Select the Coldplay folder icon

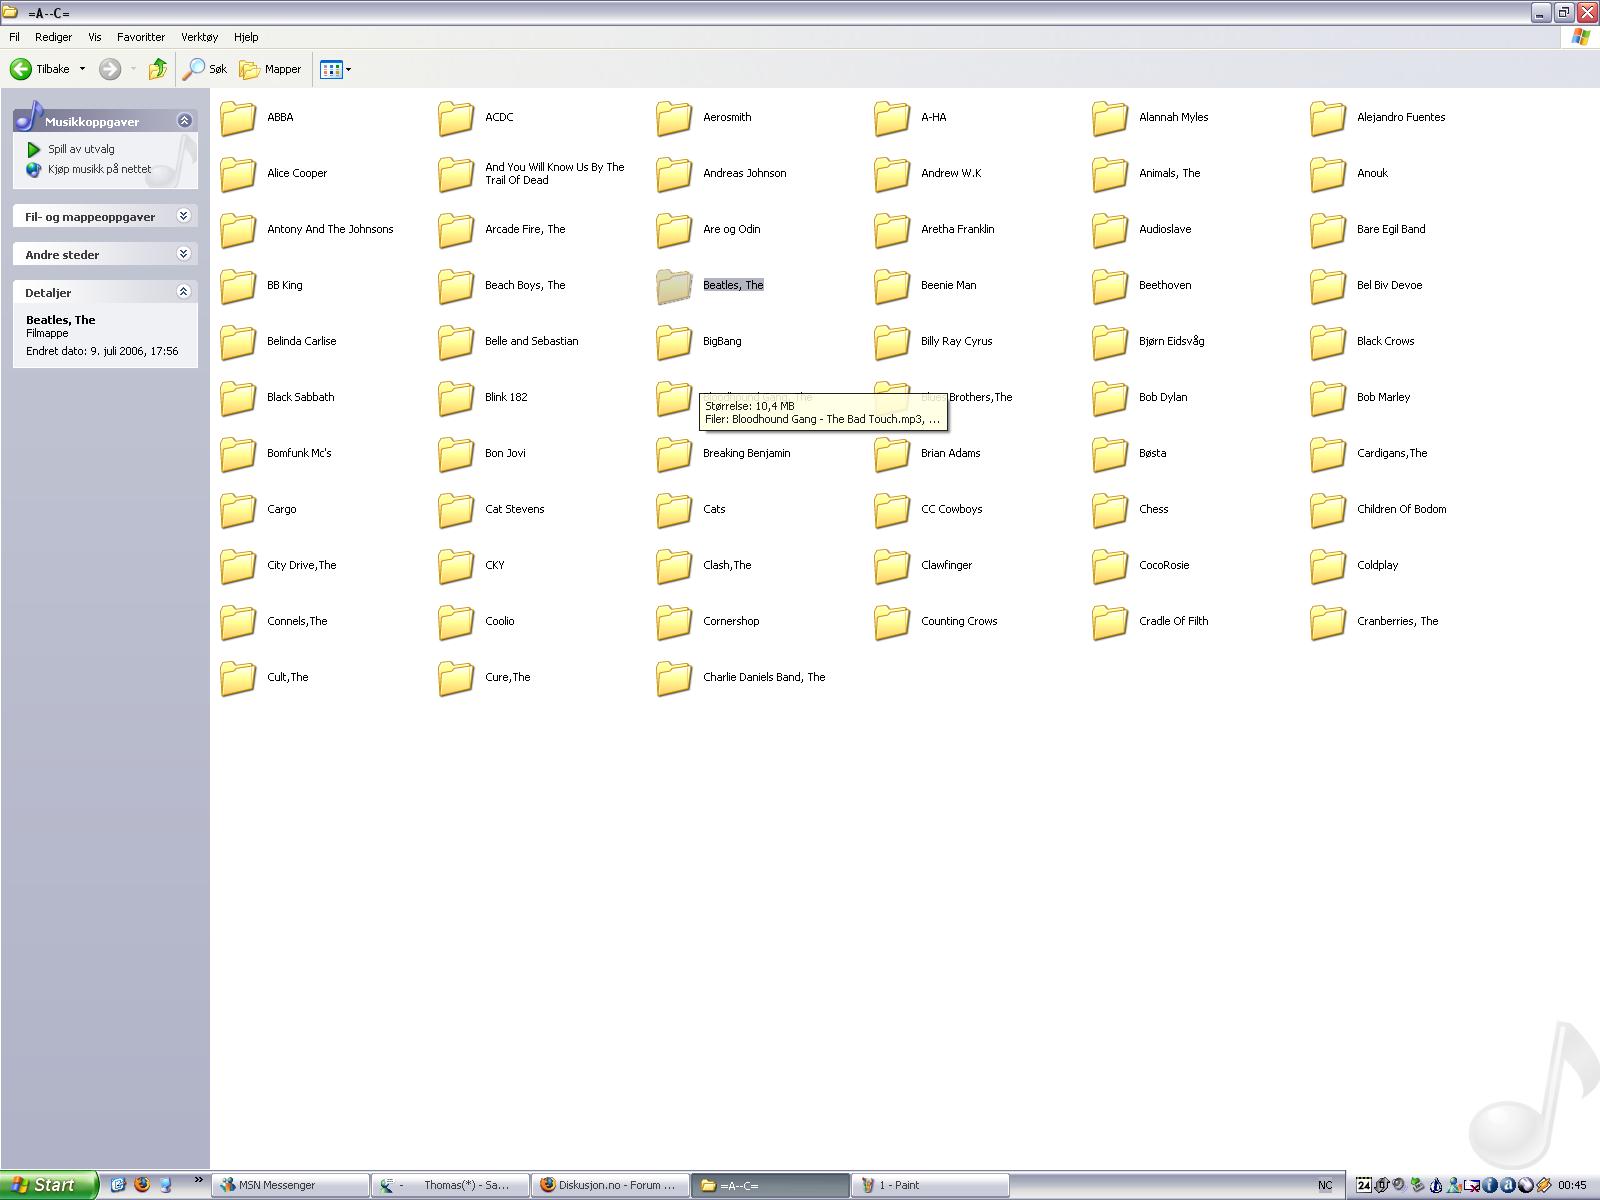pos(1328,565)
